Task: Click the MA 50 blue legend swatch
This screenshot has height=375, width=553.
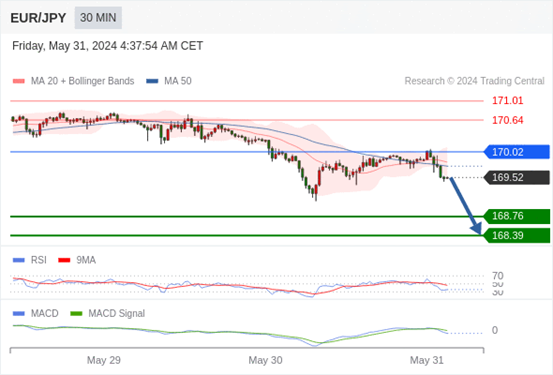Action: (x=152, y=81)
